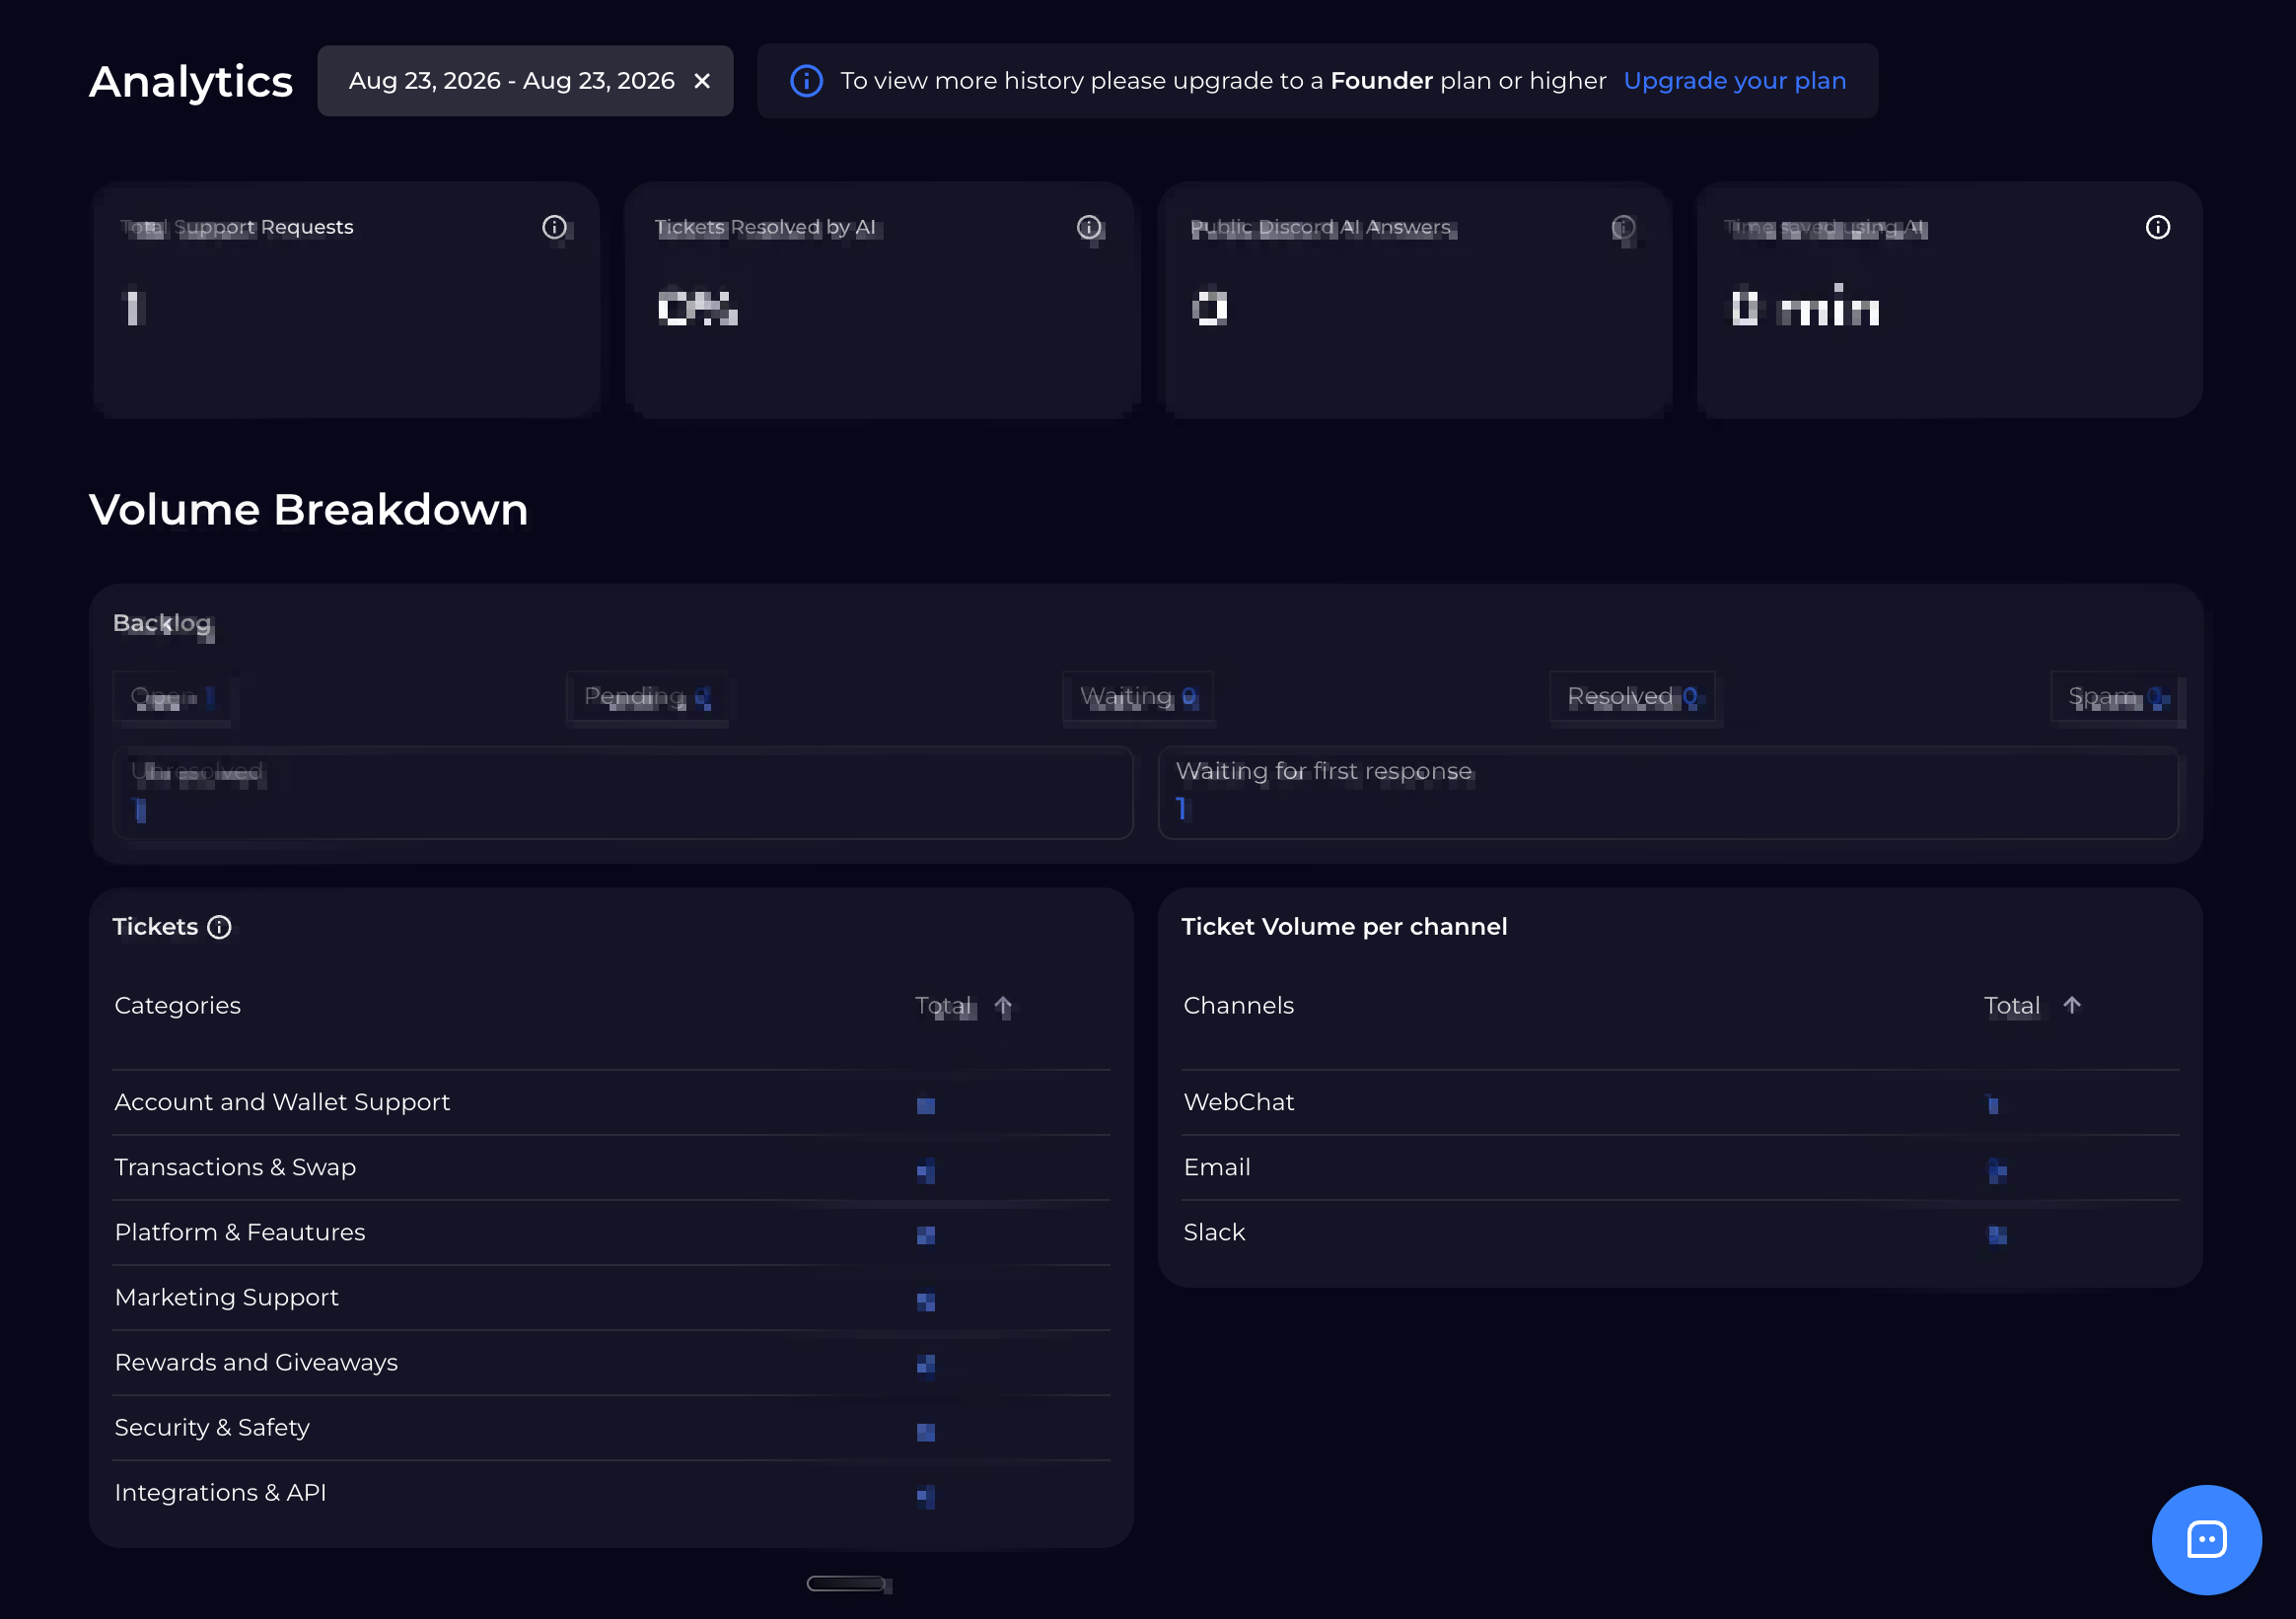
Task: Select the Open backlog status
Action: [x=174, y=696]
